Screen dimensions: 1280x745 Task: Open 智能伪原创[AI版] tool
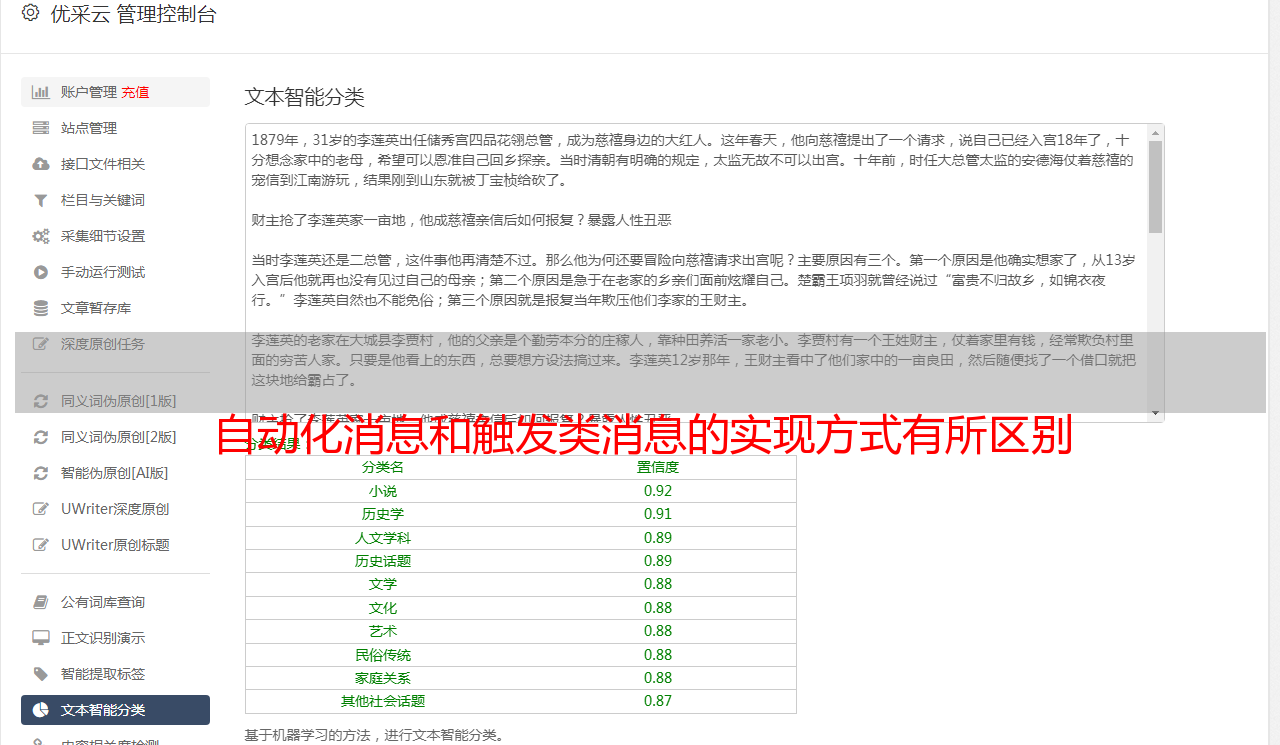pyautogui.click(x=115, y=473)
